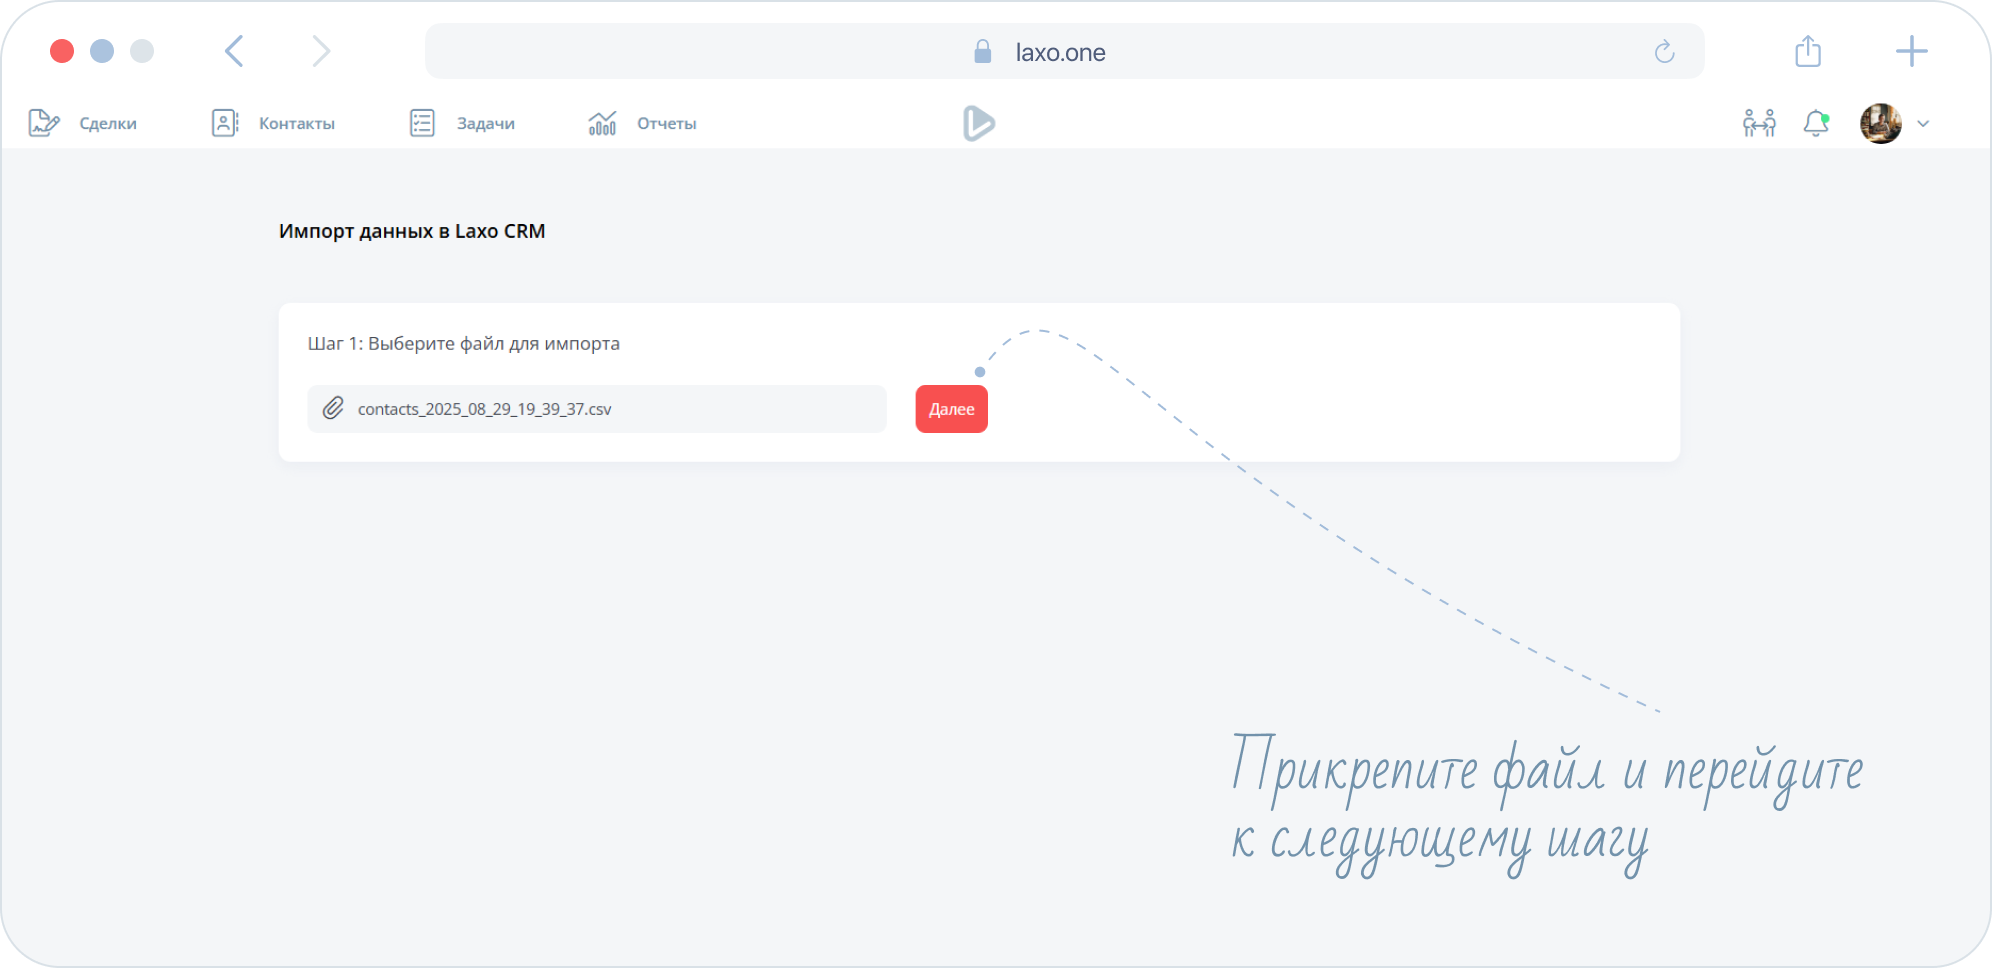Open the Отчеты menu item
Viewport: 1992px width, 968px height.
pos(666,123)
